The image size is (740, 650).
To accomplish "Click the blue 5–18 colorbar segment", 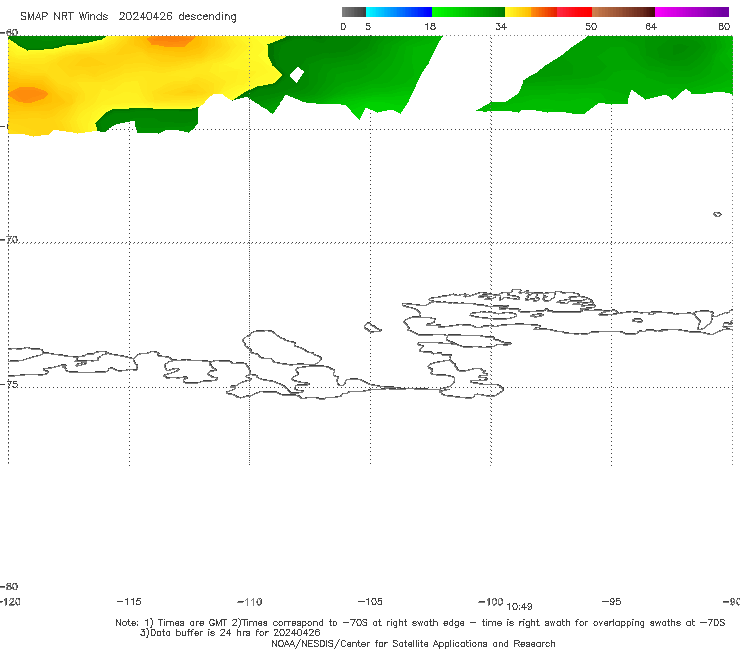I will (x=399, y=12).
